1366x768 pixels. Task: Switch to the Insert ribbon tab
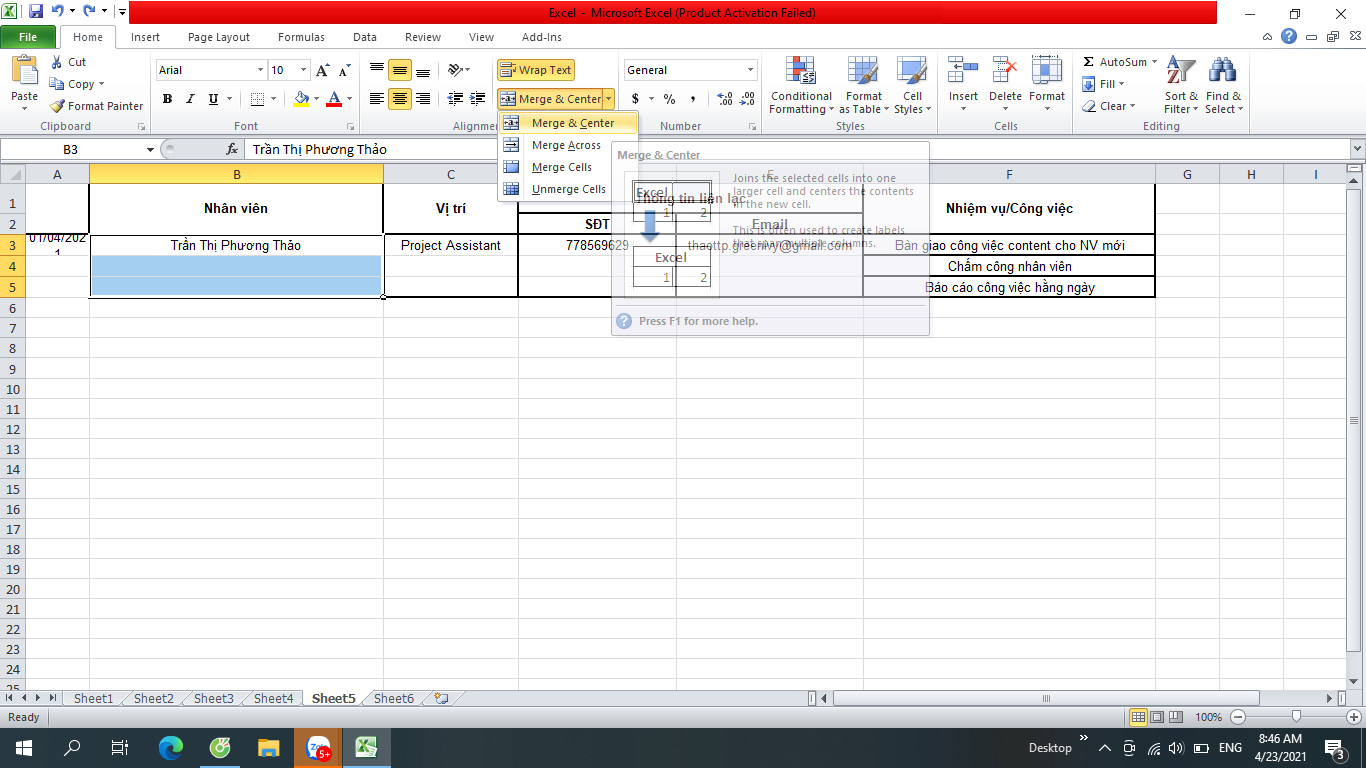145,37
